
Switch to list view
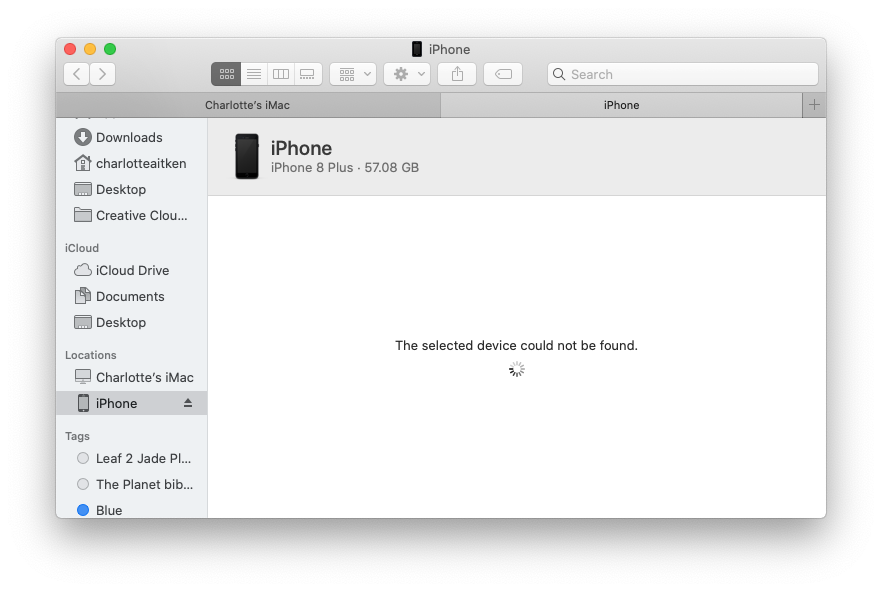click(x=254, y=74)
